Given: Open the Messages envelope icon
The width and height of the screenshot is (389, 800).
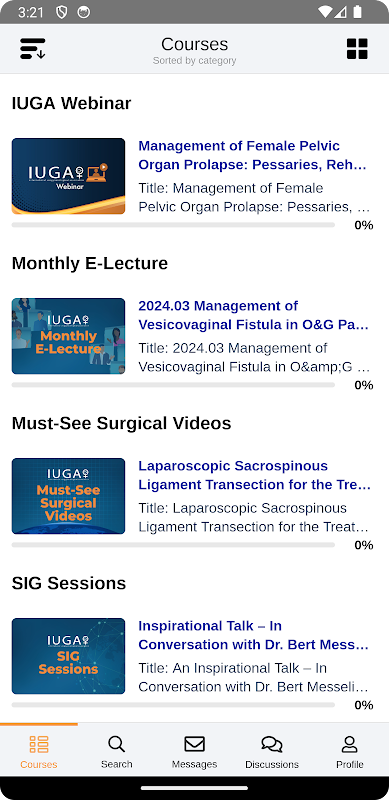Looking at the screenshot, I should 194,744.
